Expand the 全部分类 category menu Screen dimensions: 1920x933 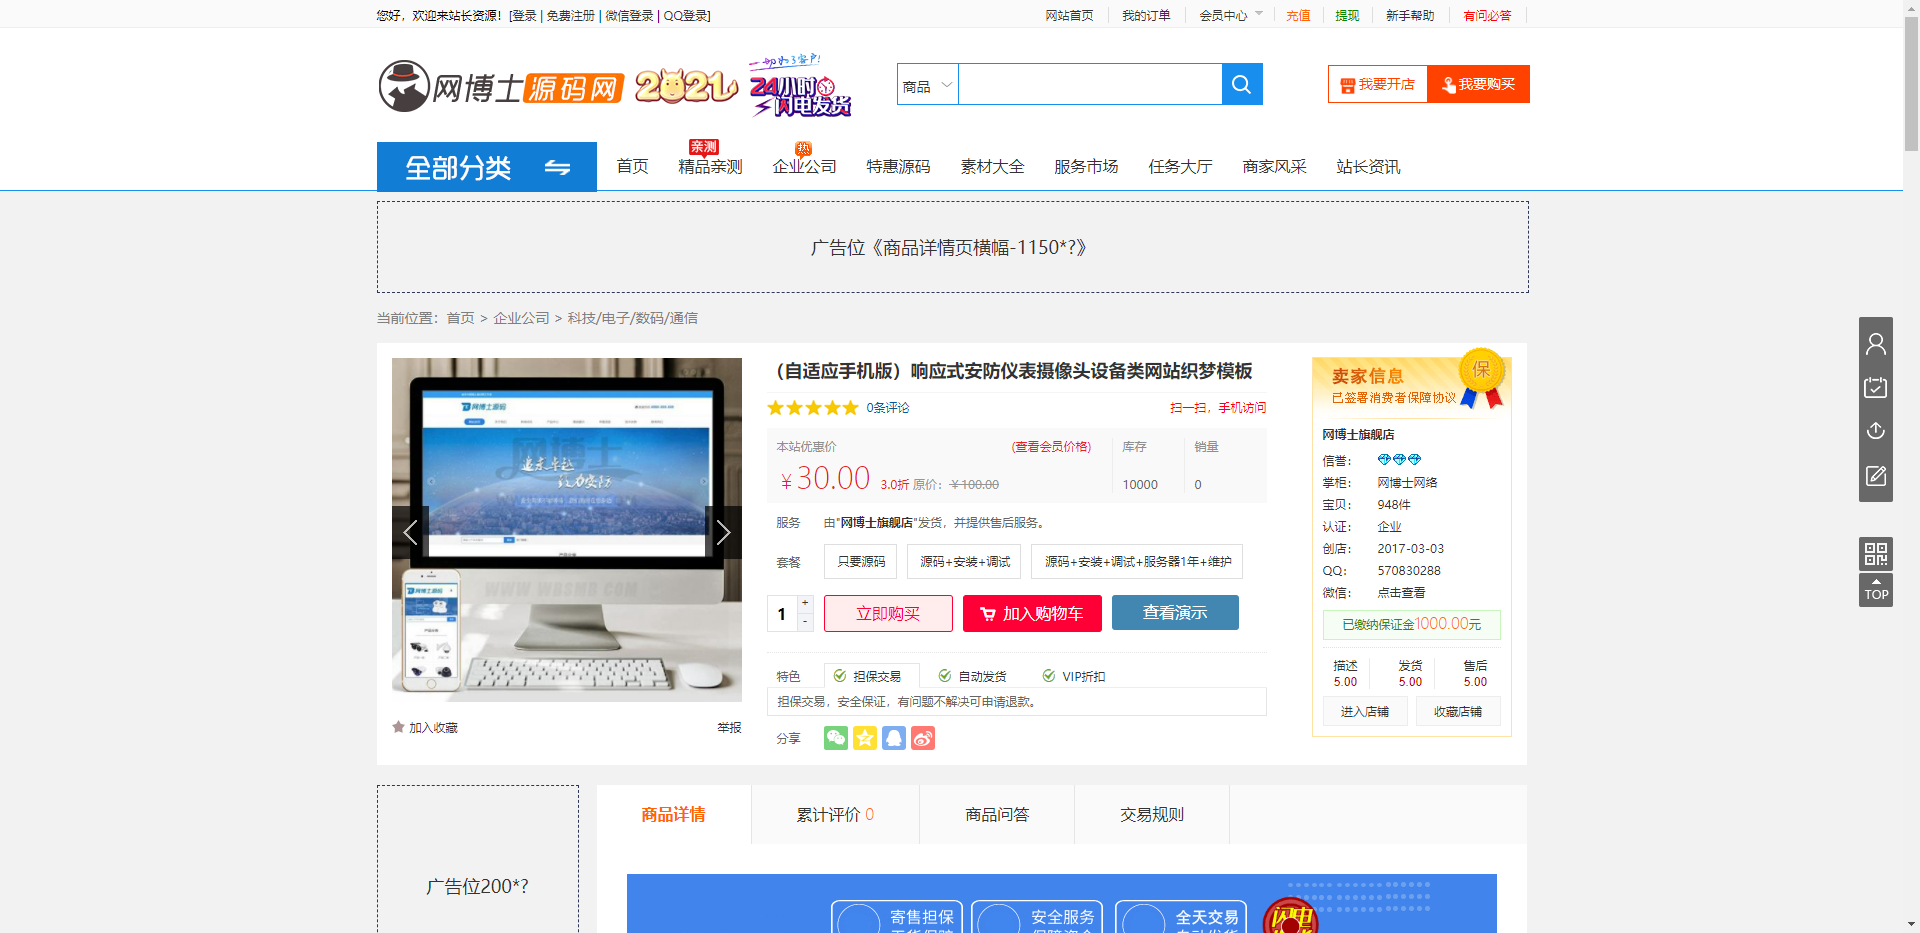coord(487,167)
